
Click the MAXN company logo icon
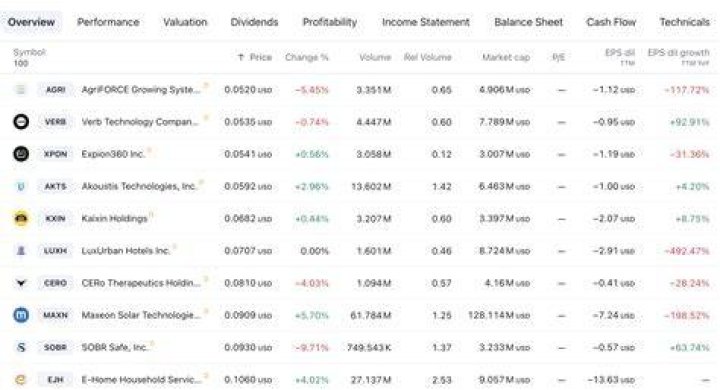(x=21, y=315)
